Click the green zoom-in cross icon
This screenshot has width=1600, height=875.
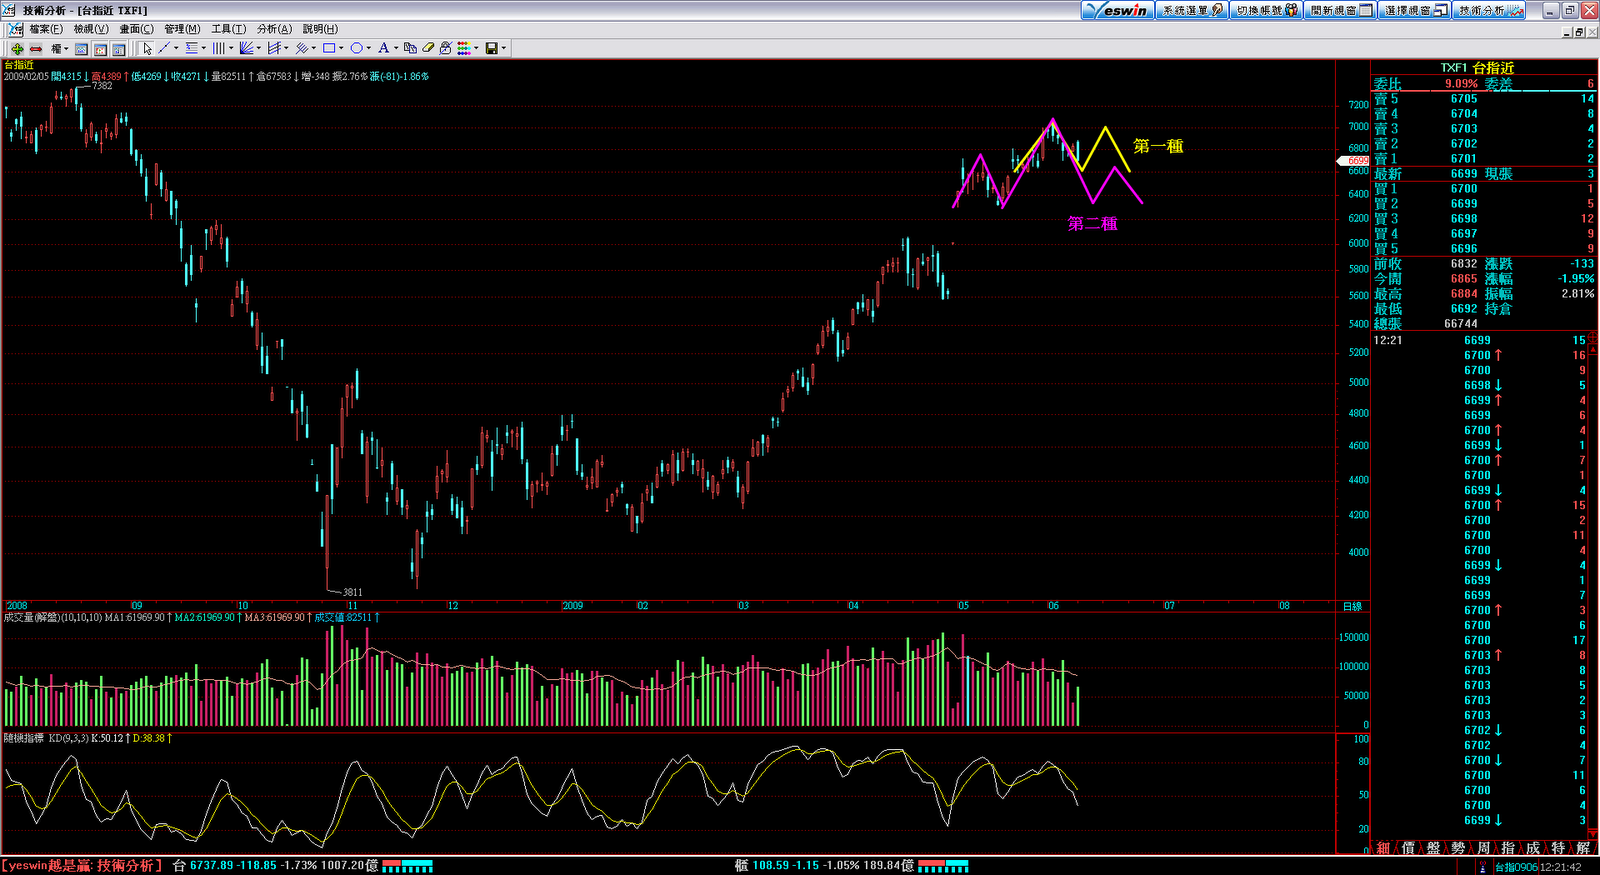pos(17,48)
